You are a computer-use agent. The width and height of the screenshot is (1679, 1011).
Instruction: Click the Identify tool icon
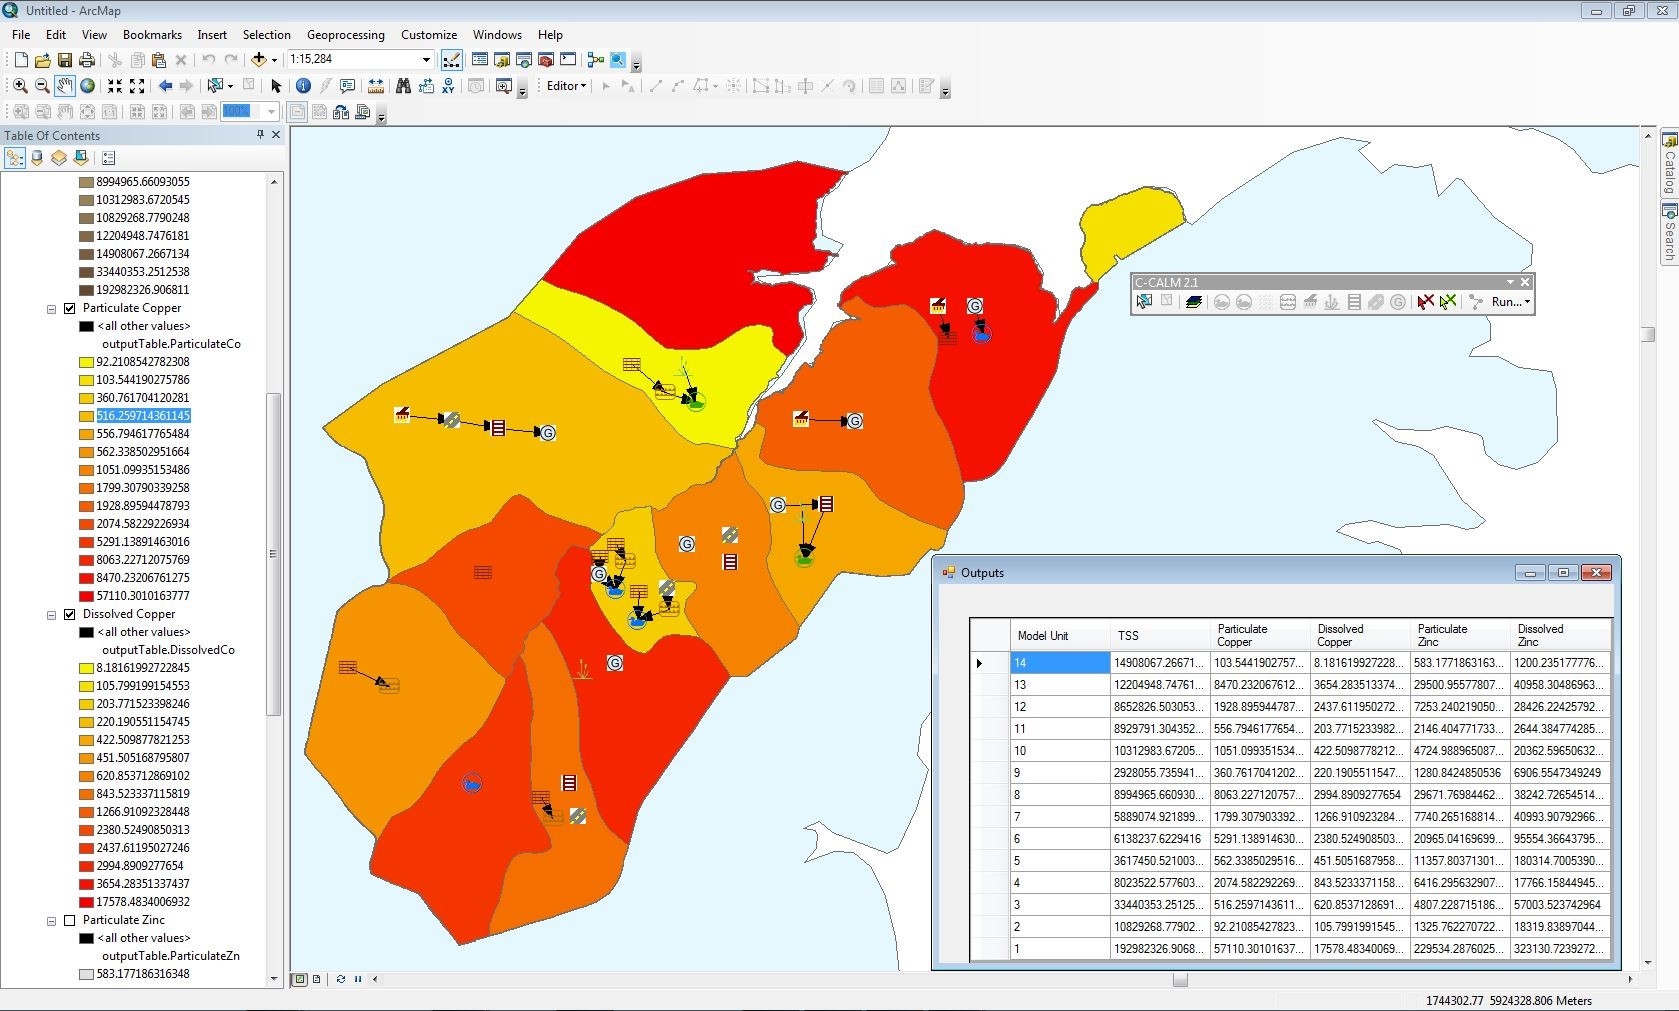[x=303, y=86]
